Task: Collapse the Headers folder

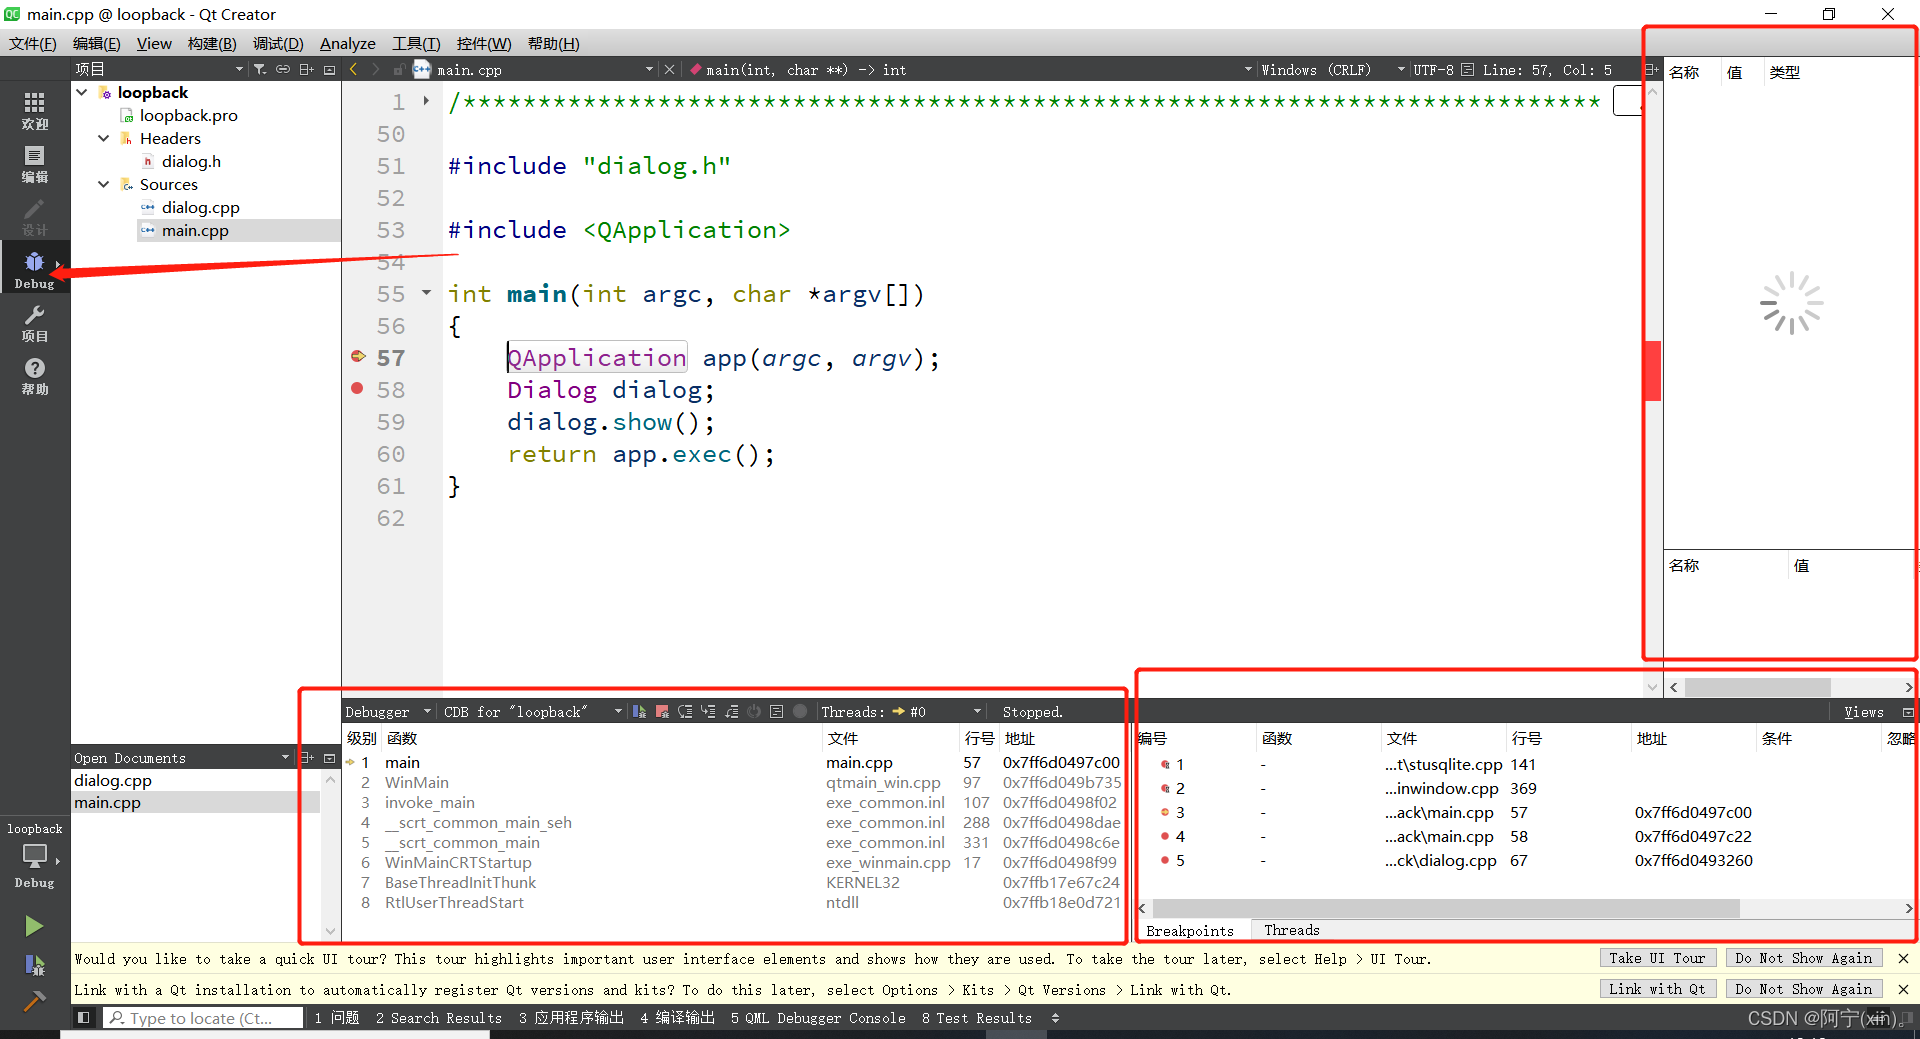Action: pyautogui.click(x=104, y=138)
